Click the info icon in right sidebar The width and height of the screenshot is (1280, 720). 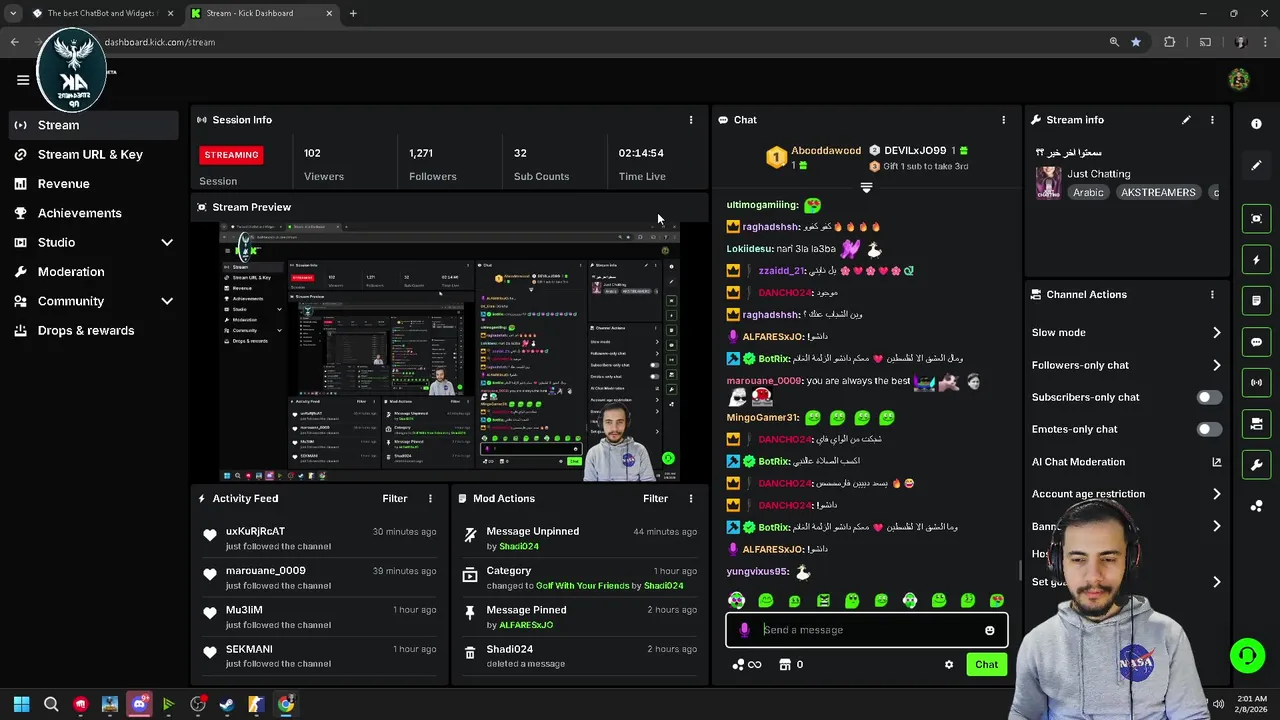pyautogui.click(x=1256, y=123)
